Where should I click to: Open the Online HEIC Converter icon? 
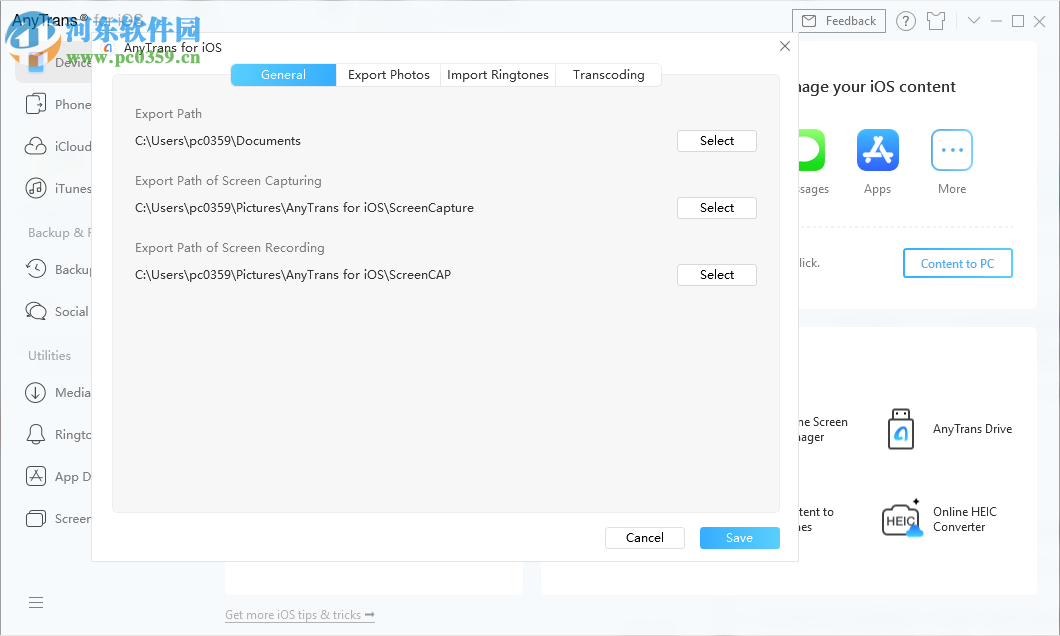coord(901,520)
